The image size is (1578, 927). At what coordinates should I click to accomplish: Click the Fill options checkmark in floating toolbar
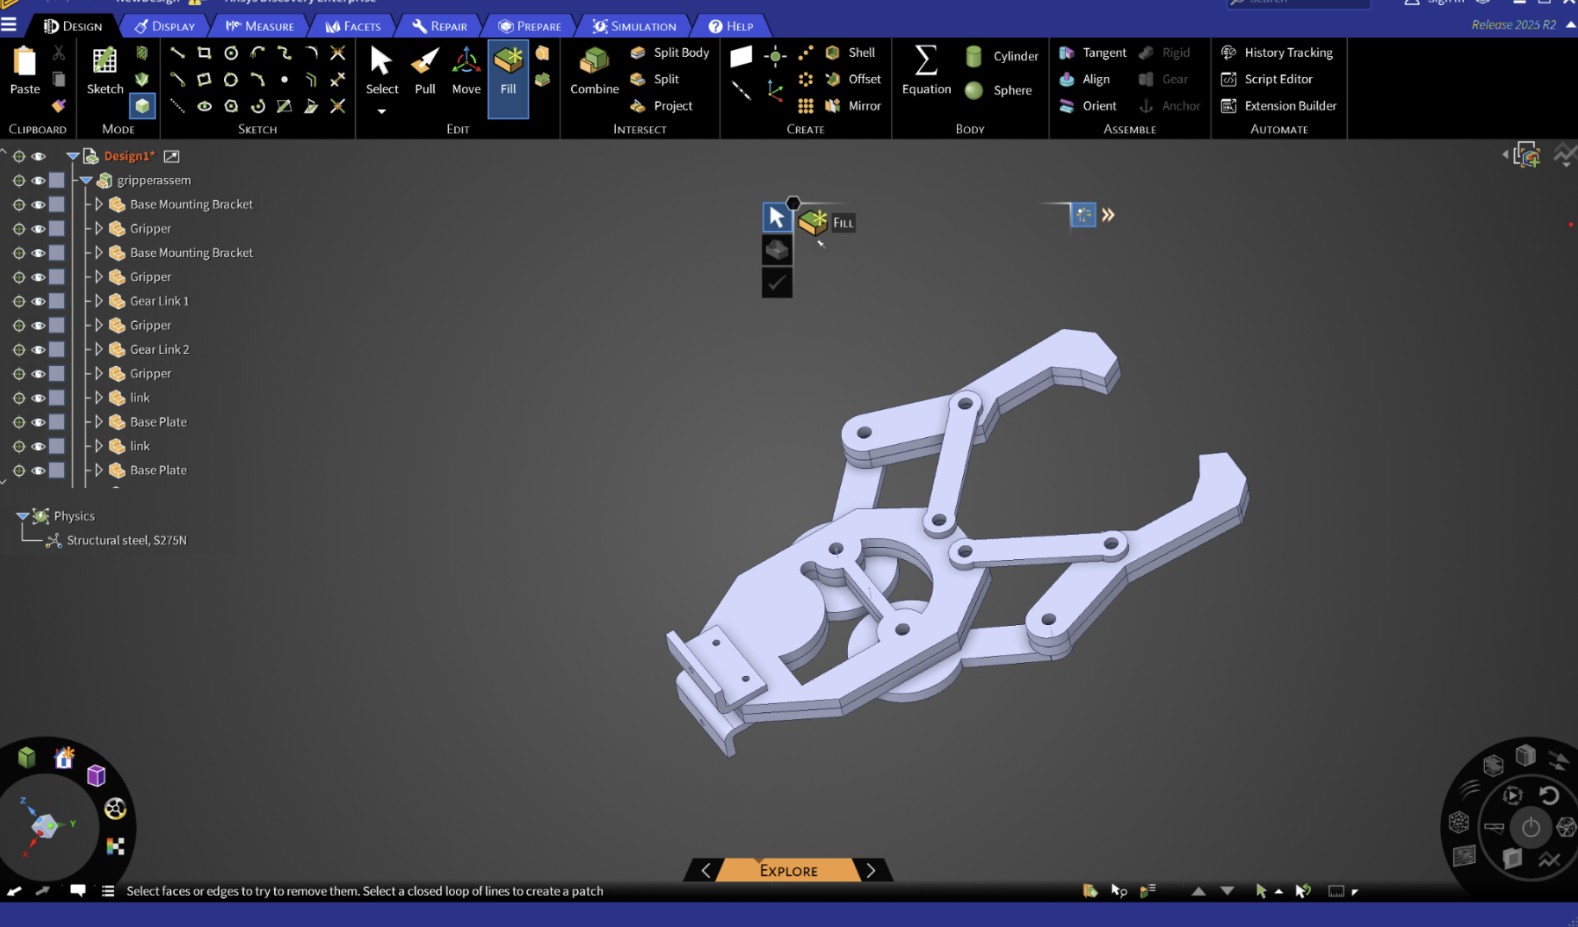pos(777,283)
